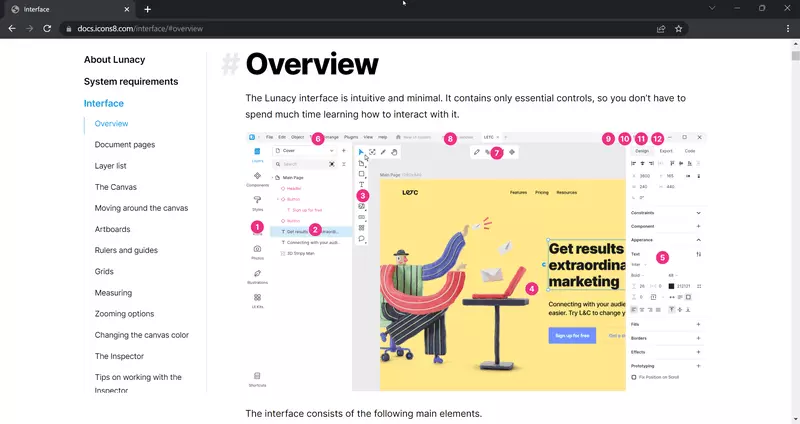800x424 pixels.
Task: Bookmark this page with the star icon
Action: [x=679, y=29]
